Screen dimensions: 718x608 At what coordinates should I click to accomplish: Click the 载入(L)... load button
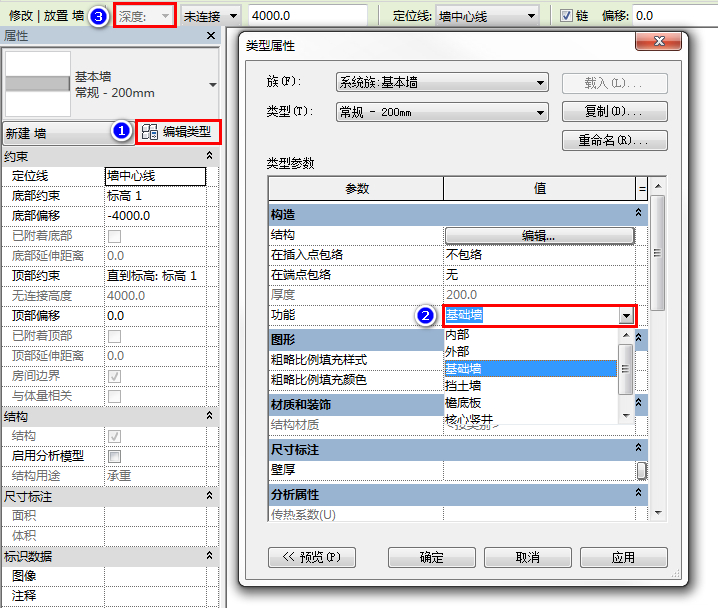(x=615, y=83)
